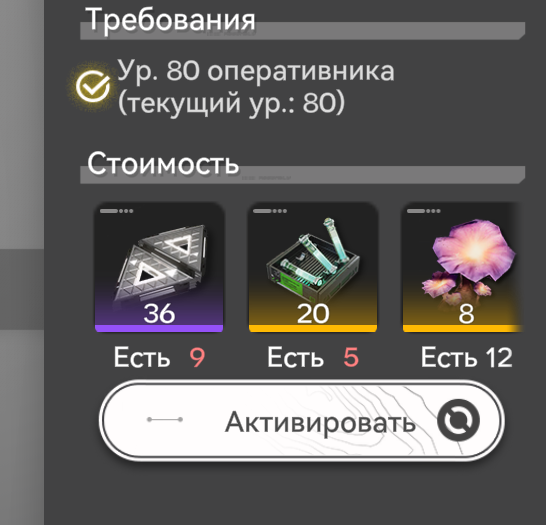Click the Стоимость section header
The image size is (546, 525).
163,164
